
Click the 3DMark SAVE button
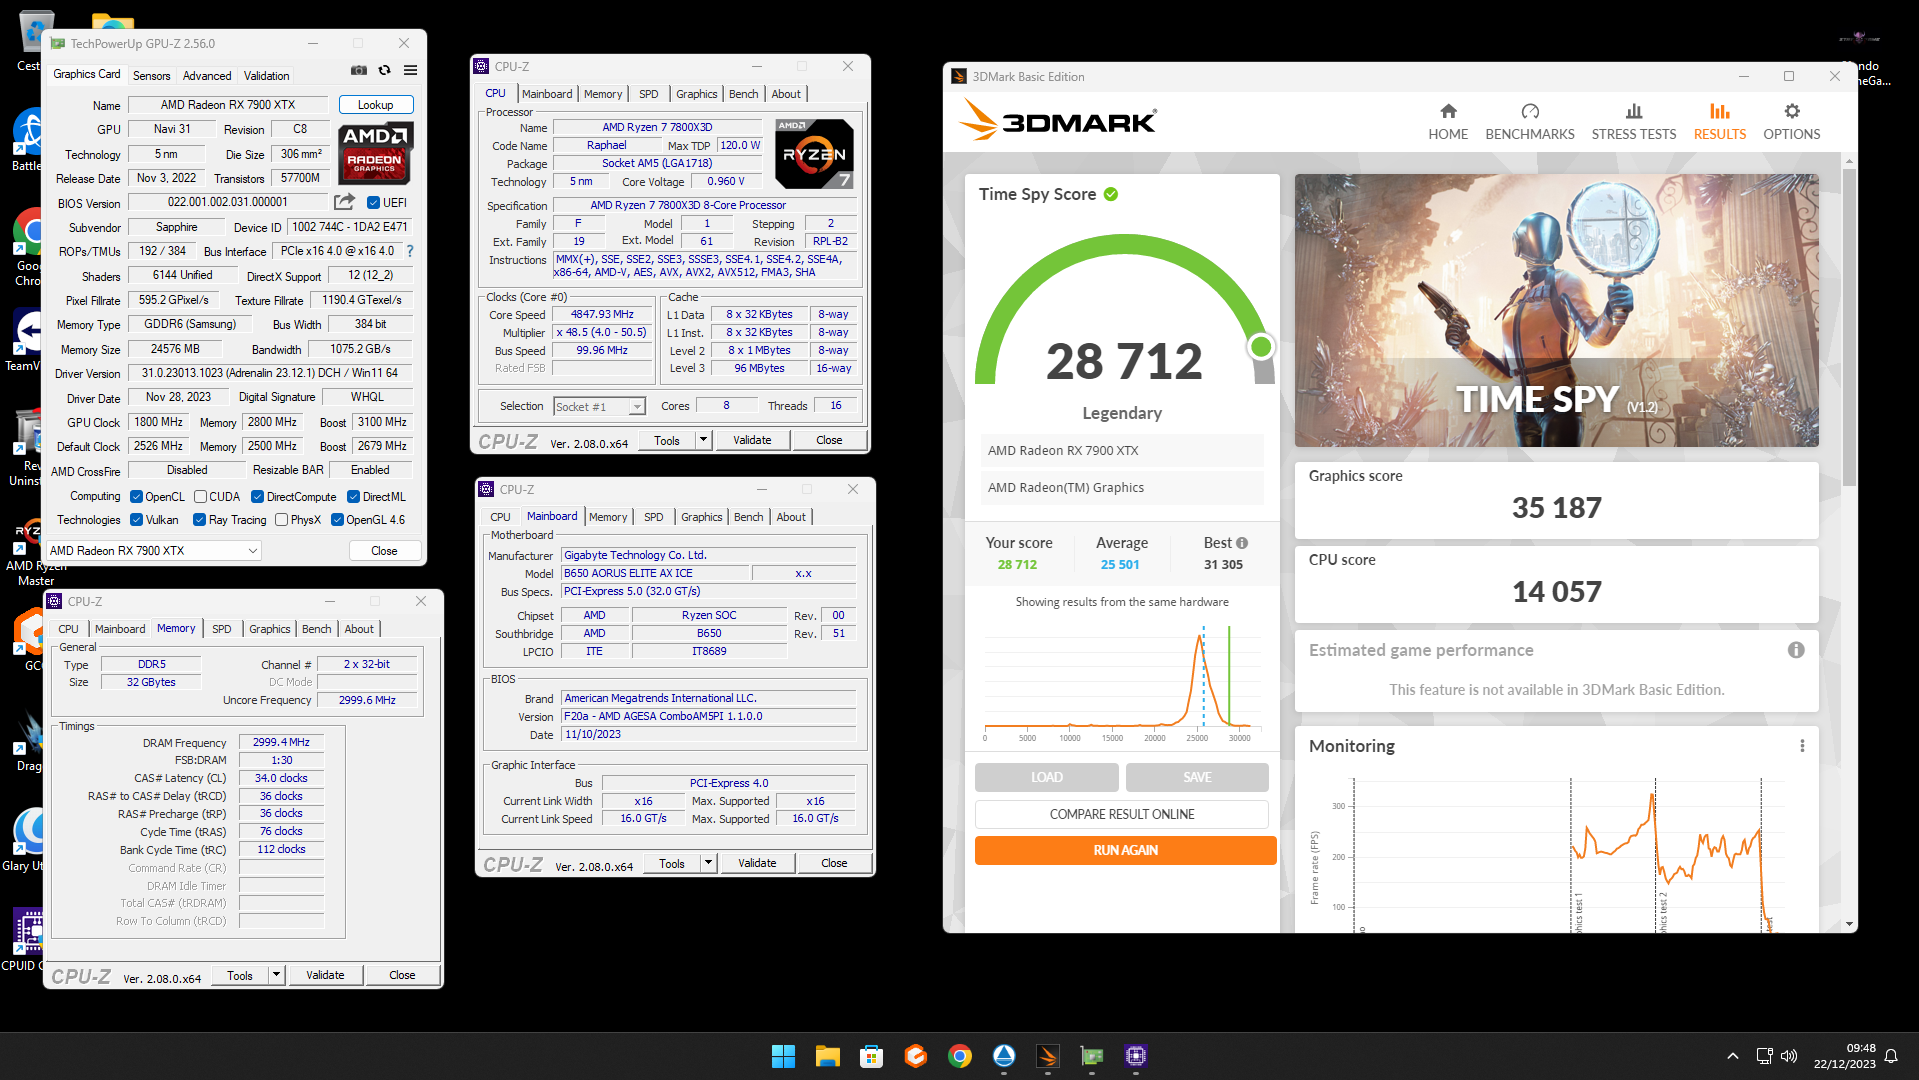coord(1197,777)
